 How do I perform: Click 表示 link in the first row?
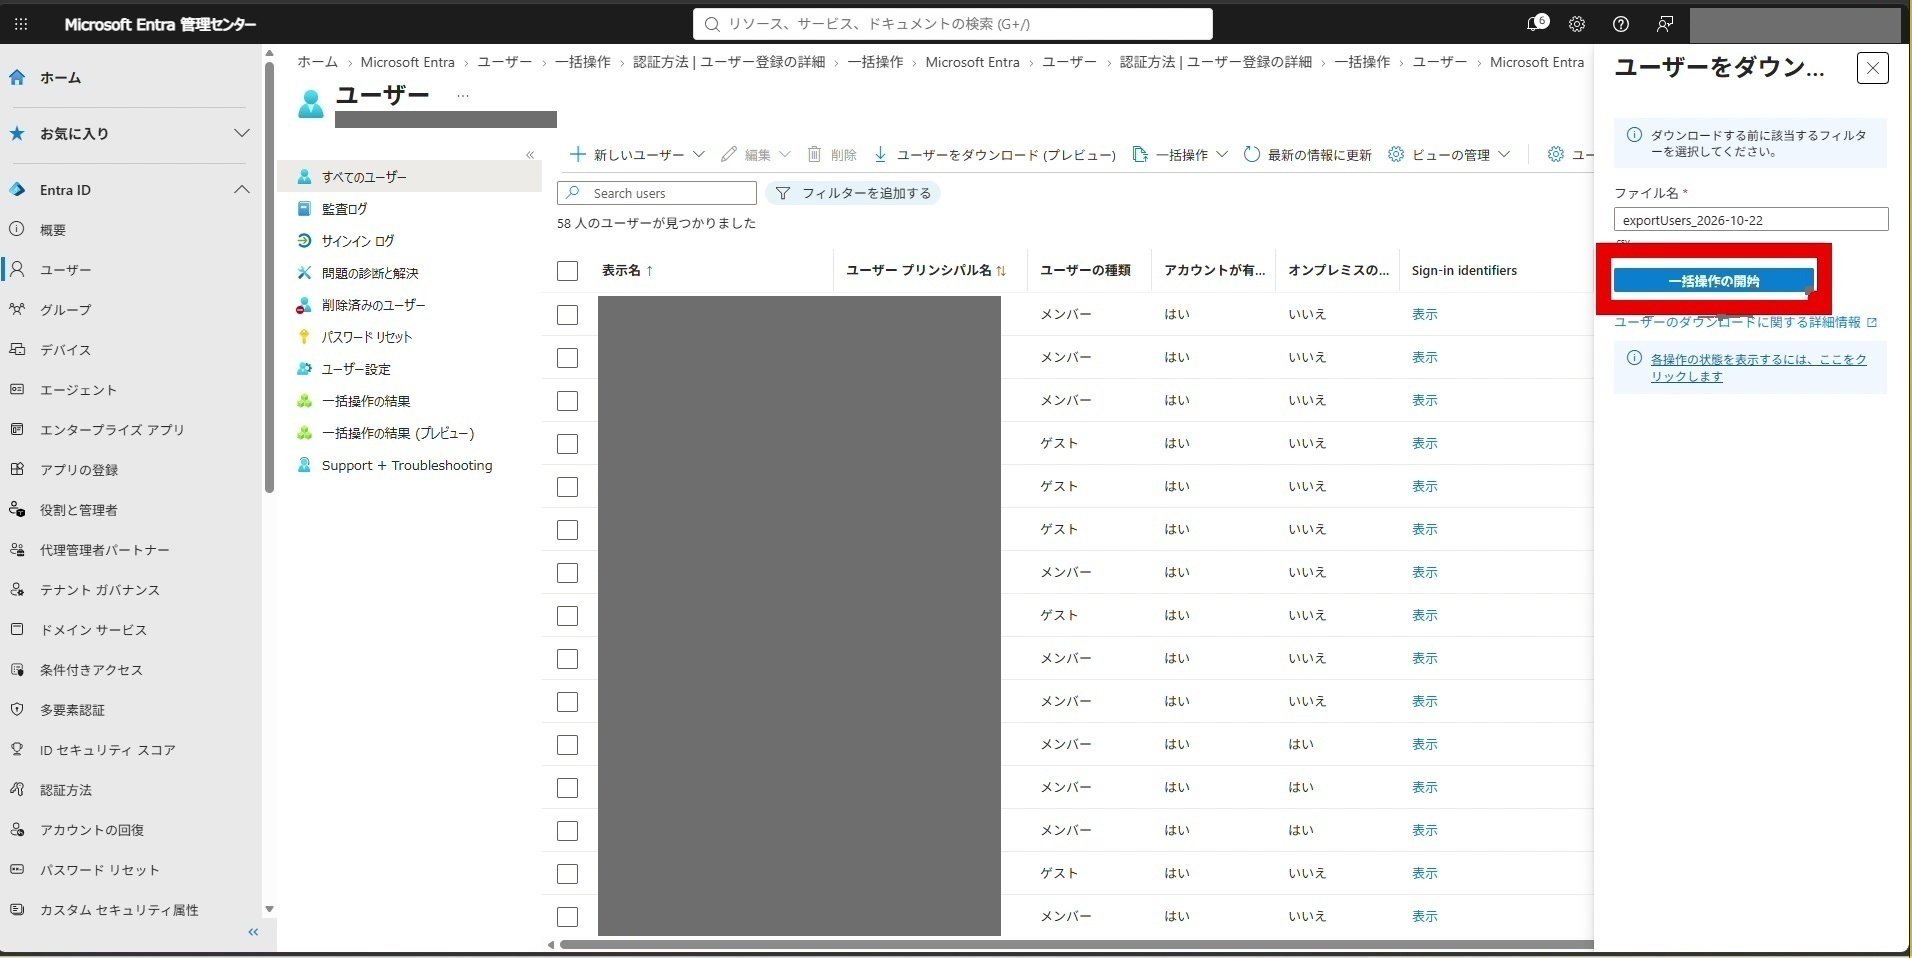coord(1424,315)
